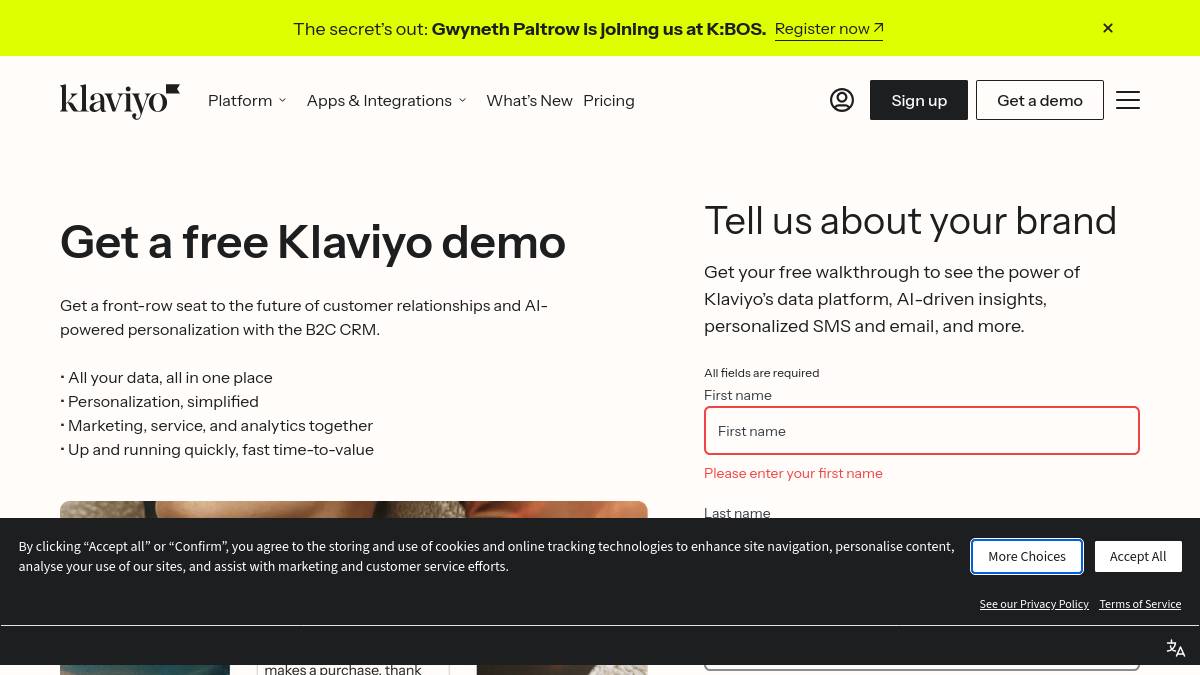This screenshot has height=675, width=1200.
Task: Open the hamburger menu icon
Action: [1128, 100]
